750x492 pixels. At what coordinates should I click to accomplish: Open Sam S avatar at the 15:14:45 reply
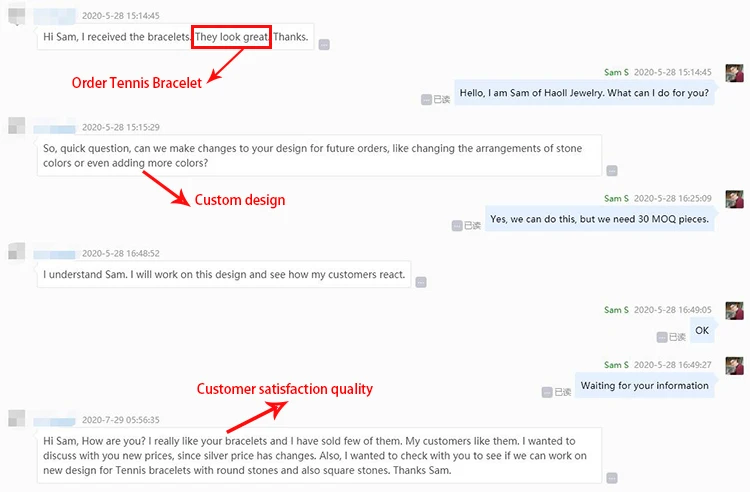[x=735, y=73]
